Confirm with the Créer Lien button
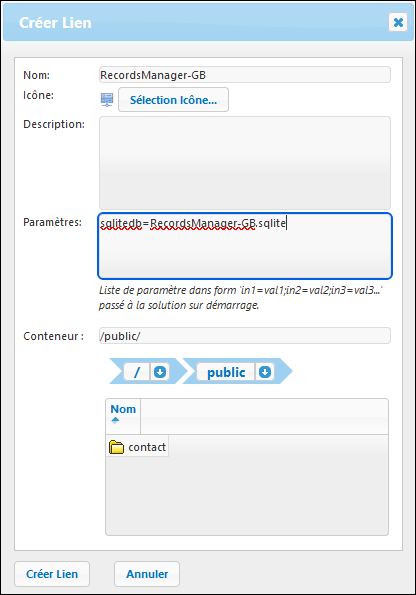This screenshot has height=595, width=416. coord(52,574)
